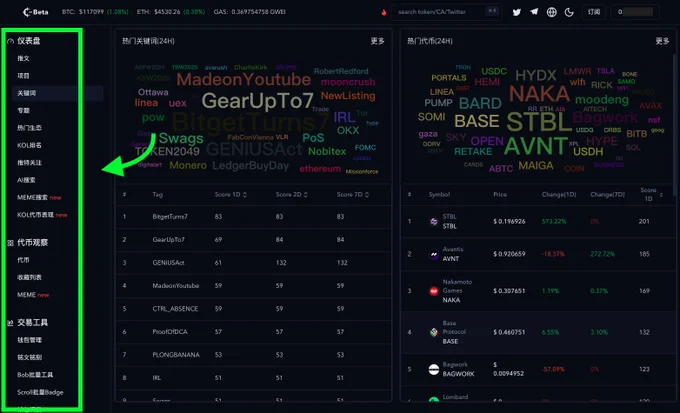Open Scroll批量Badge in the sidebar

(40, 392)
